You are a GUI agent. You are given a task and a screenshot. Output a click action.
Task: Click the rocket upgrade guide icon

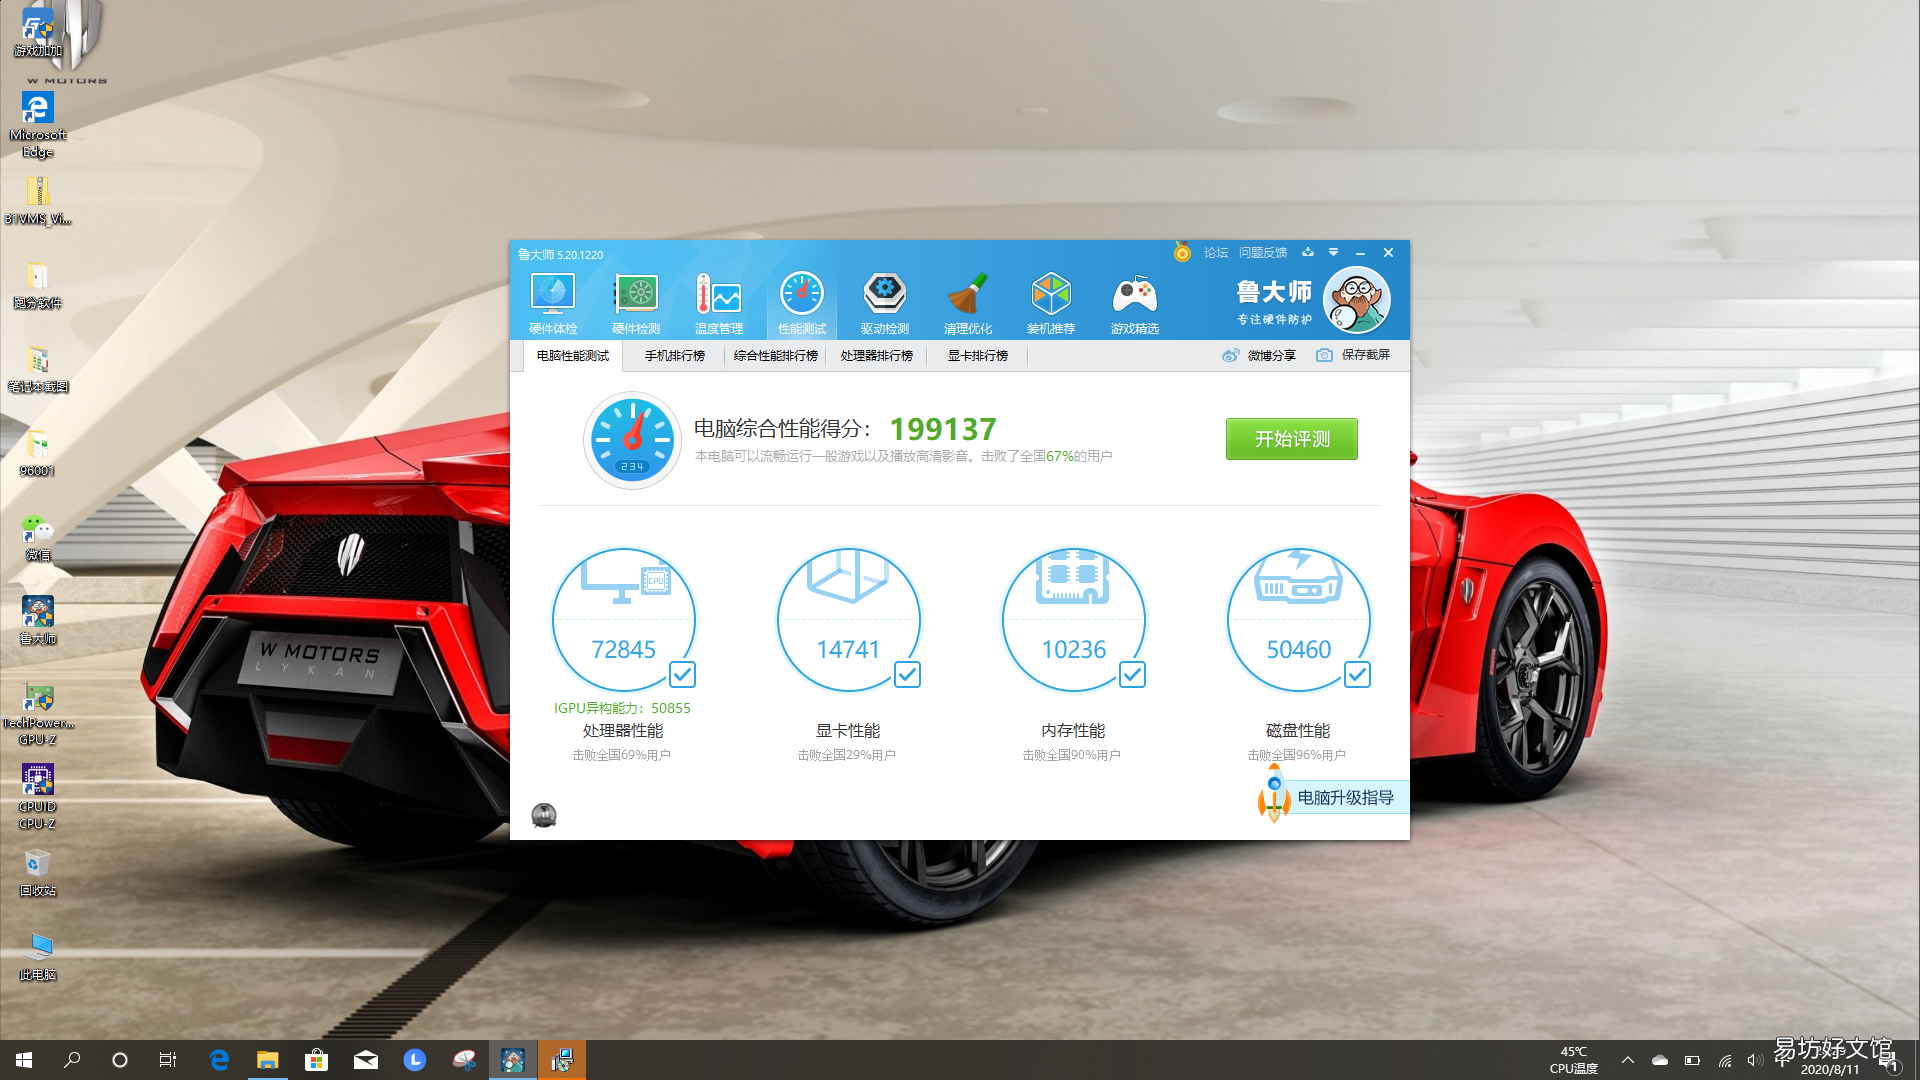tap(1274, 795)
